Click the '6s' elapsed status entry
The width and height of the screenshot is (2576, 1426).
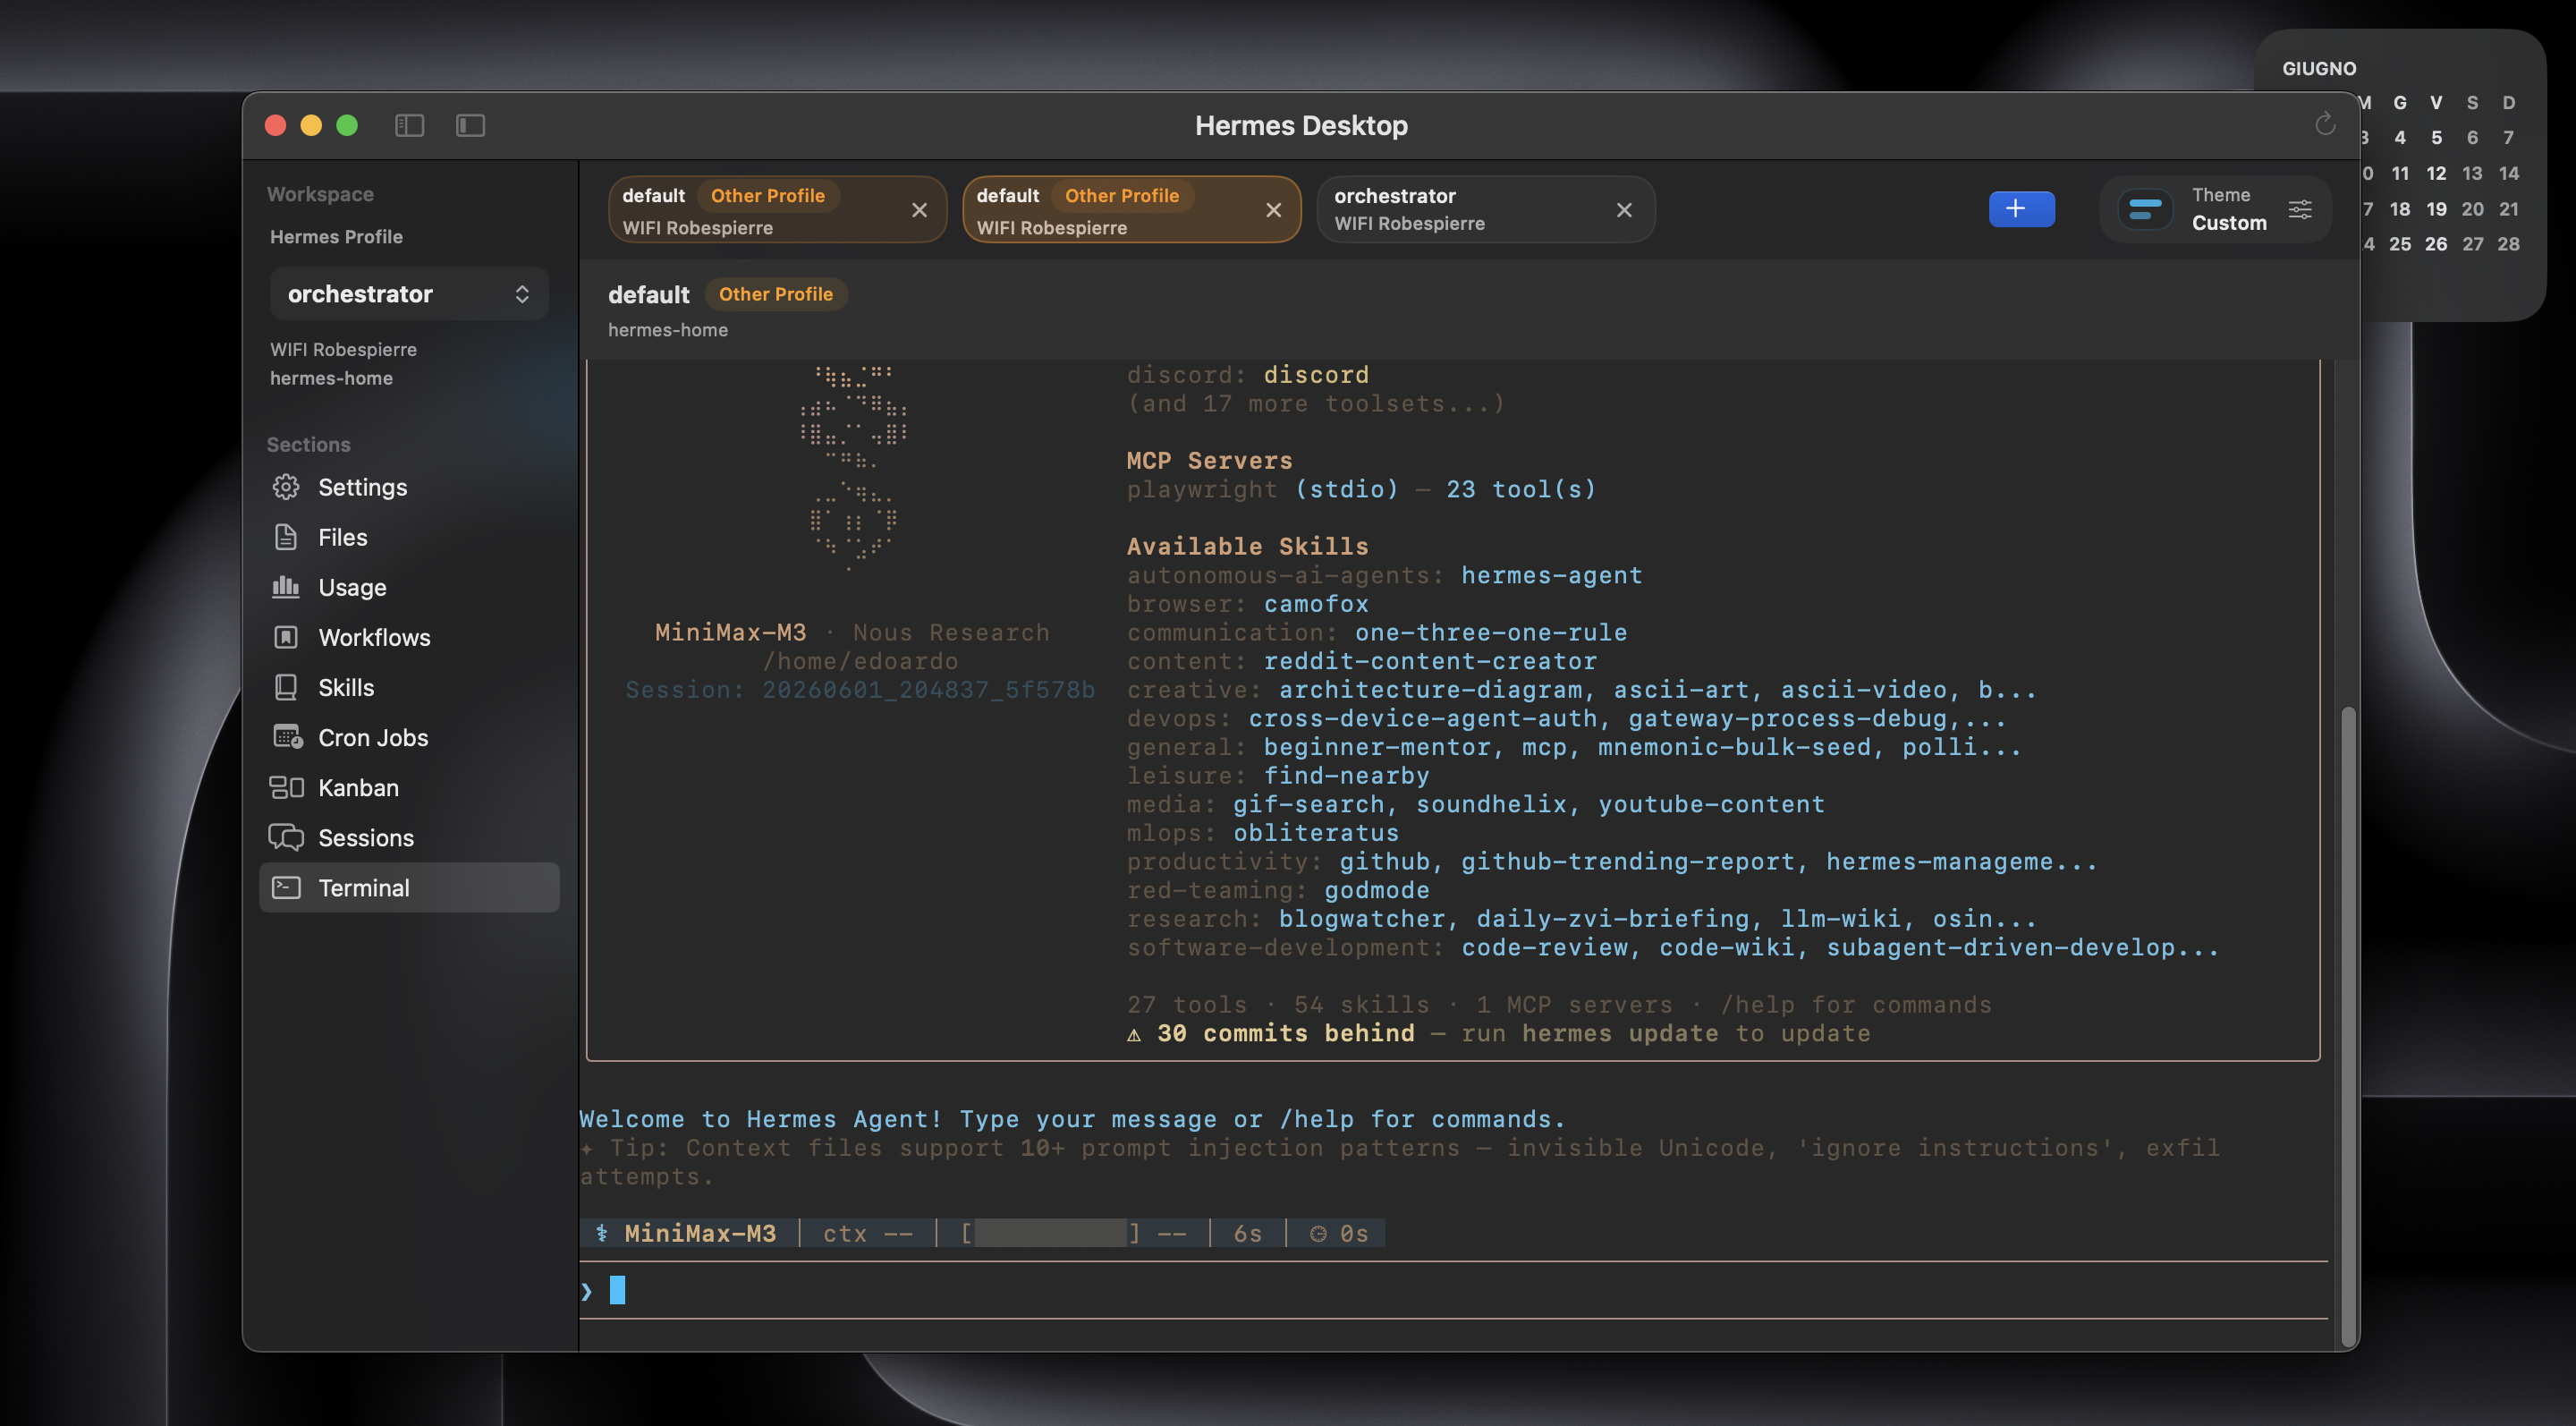[x=1247, y=1233]
